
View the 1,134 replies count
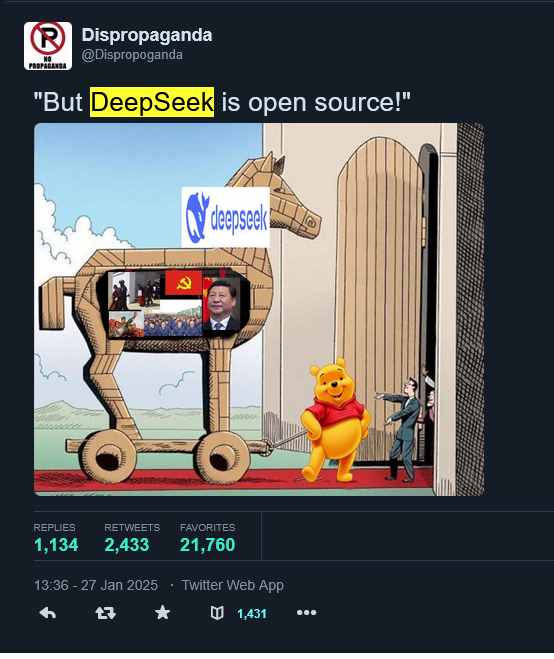point(56,545)
